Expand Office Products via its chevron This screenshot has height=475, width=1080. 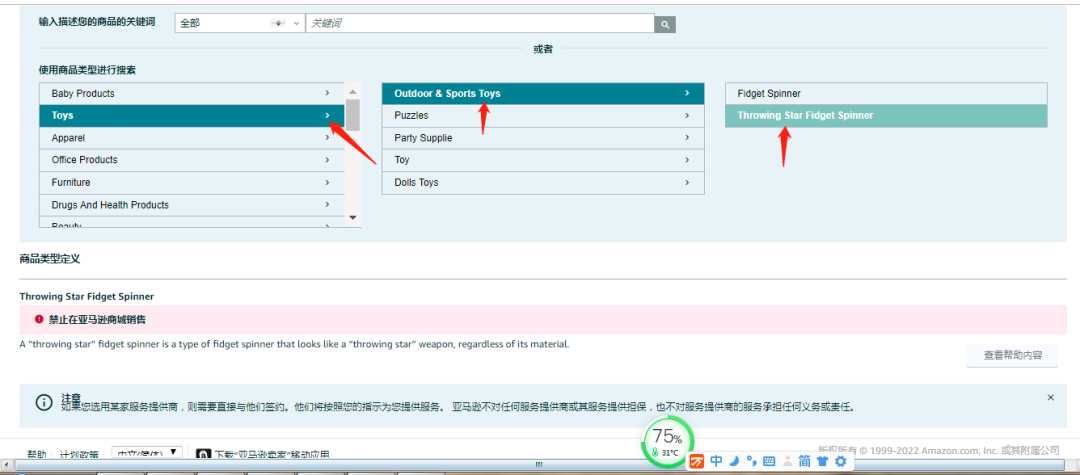coord(327,160)
